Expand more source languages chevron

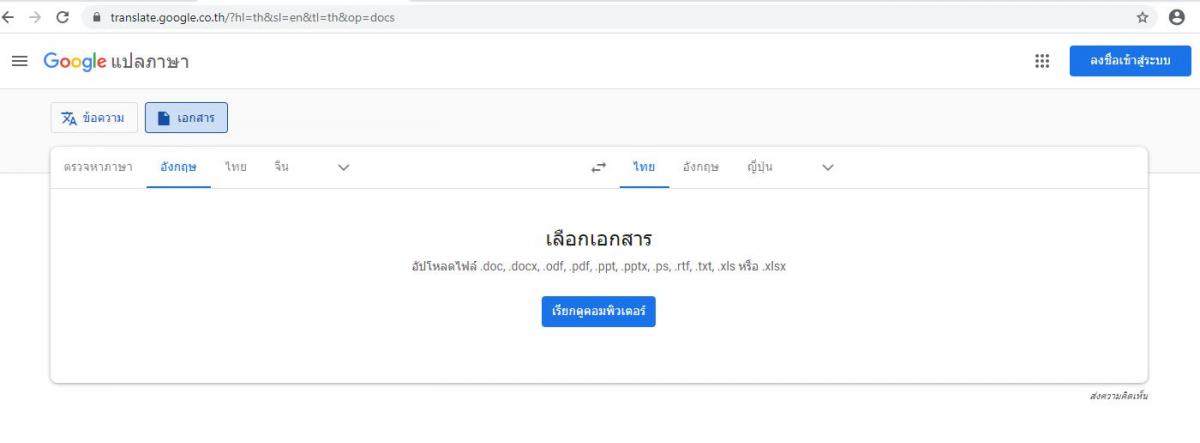point(344,168)
